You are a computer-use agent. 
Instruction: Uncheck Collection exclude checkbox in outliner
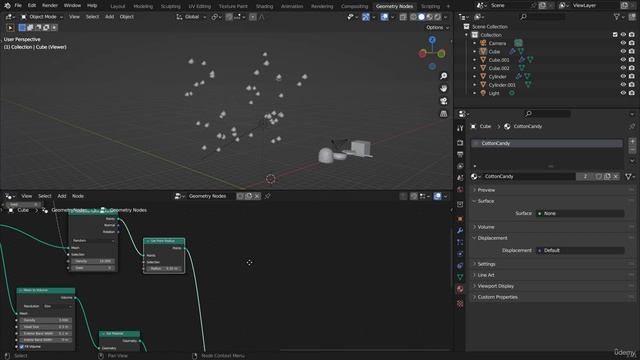coord(615,35)
